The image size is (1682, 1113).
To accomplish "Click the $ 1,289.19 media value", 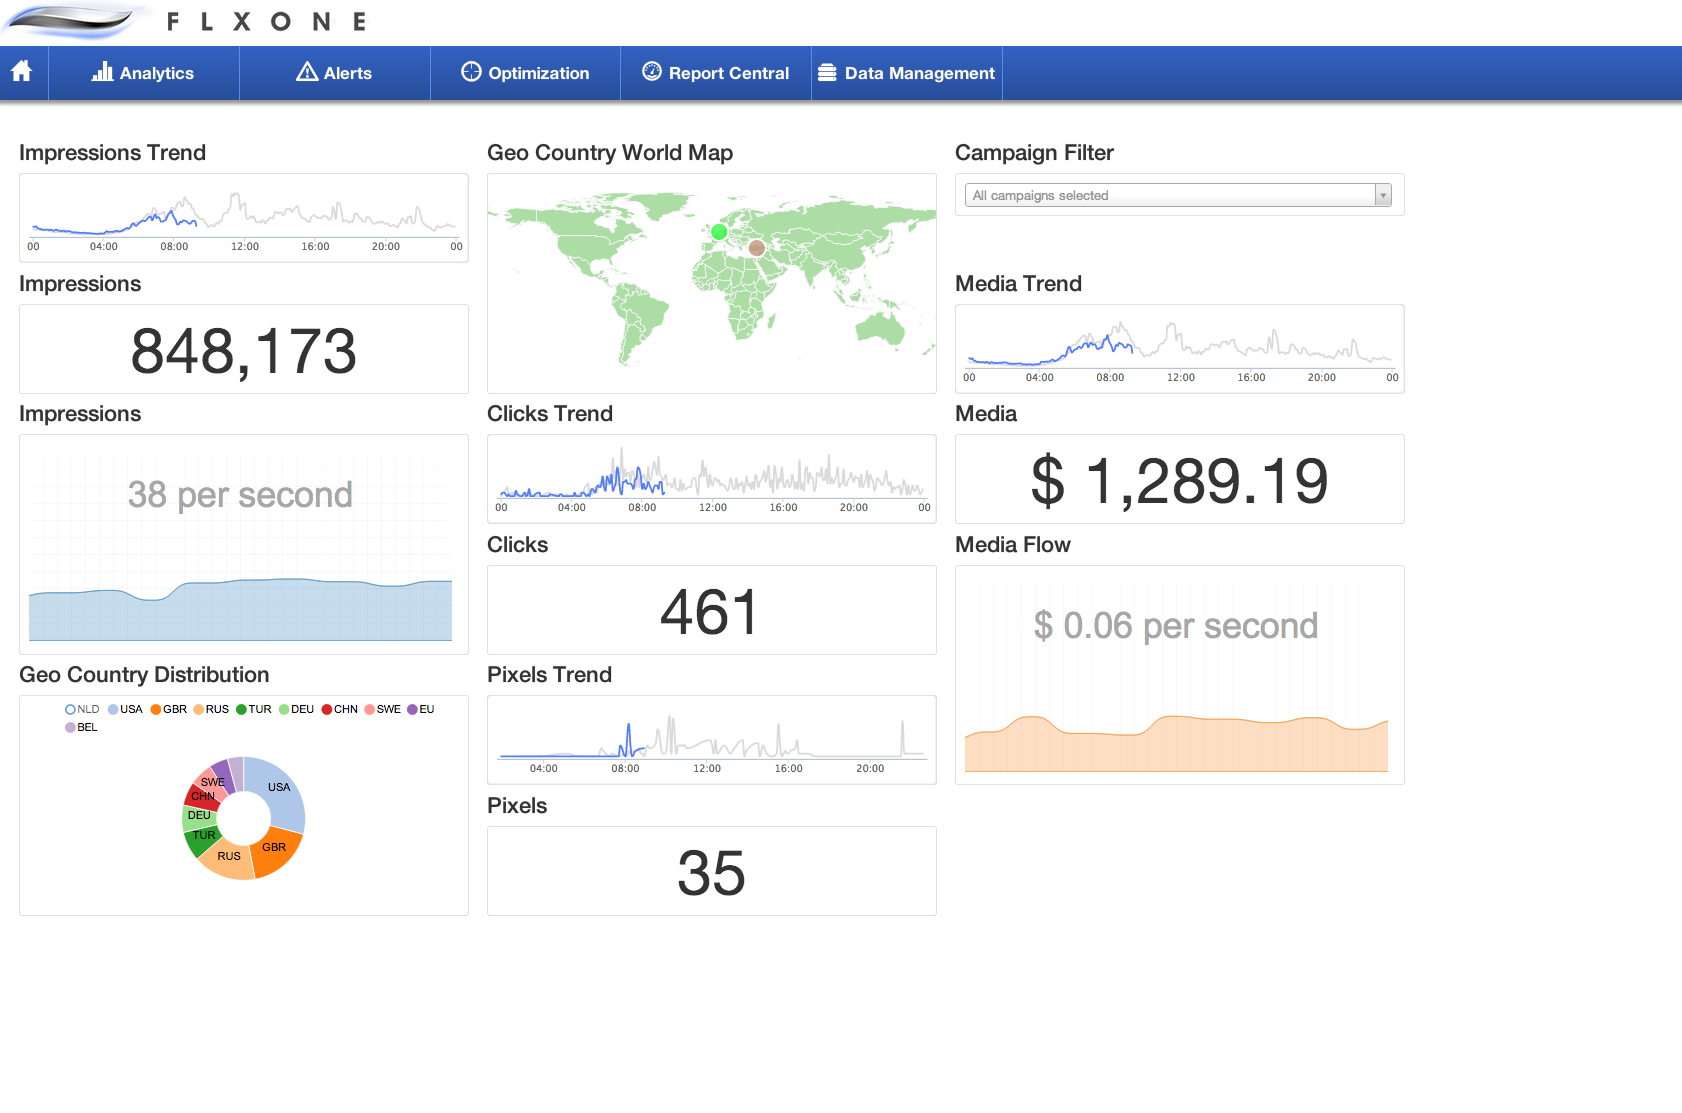I will [x=1179, y=481].
